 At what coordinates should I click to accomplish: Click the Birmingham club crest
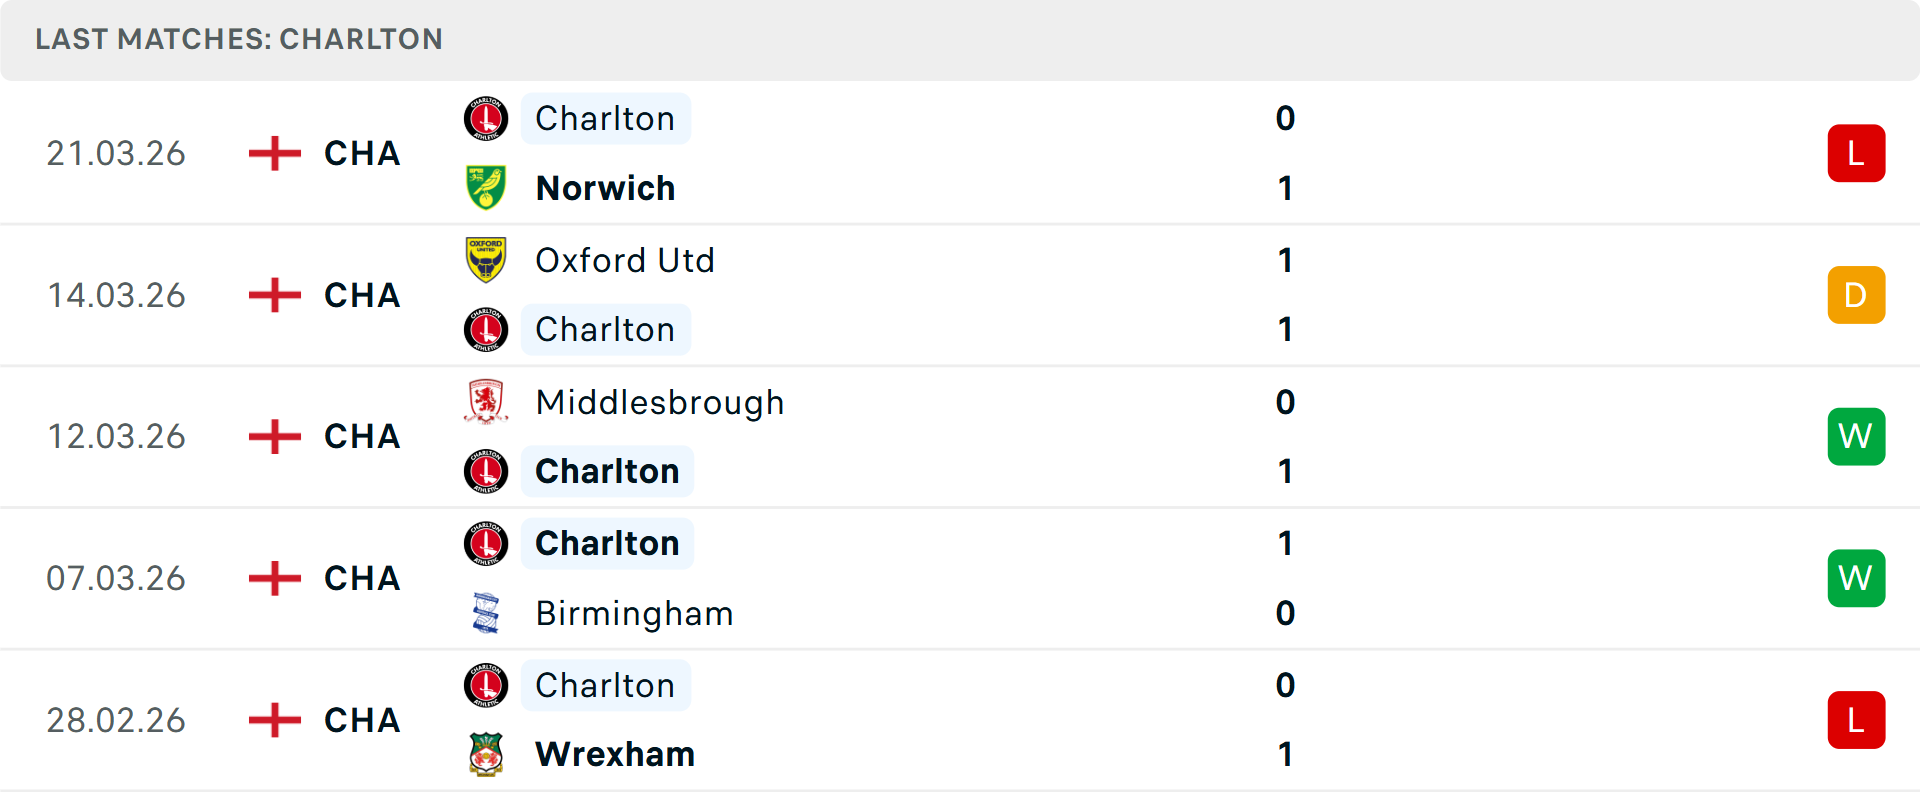[485, 612]
